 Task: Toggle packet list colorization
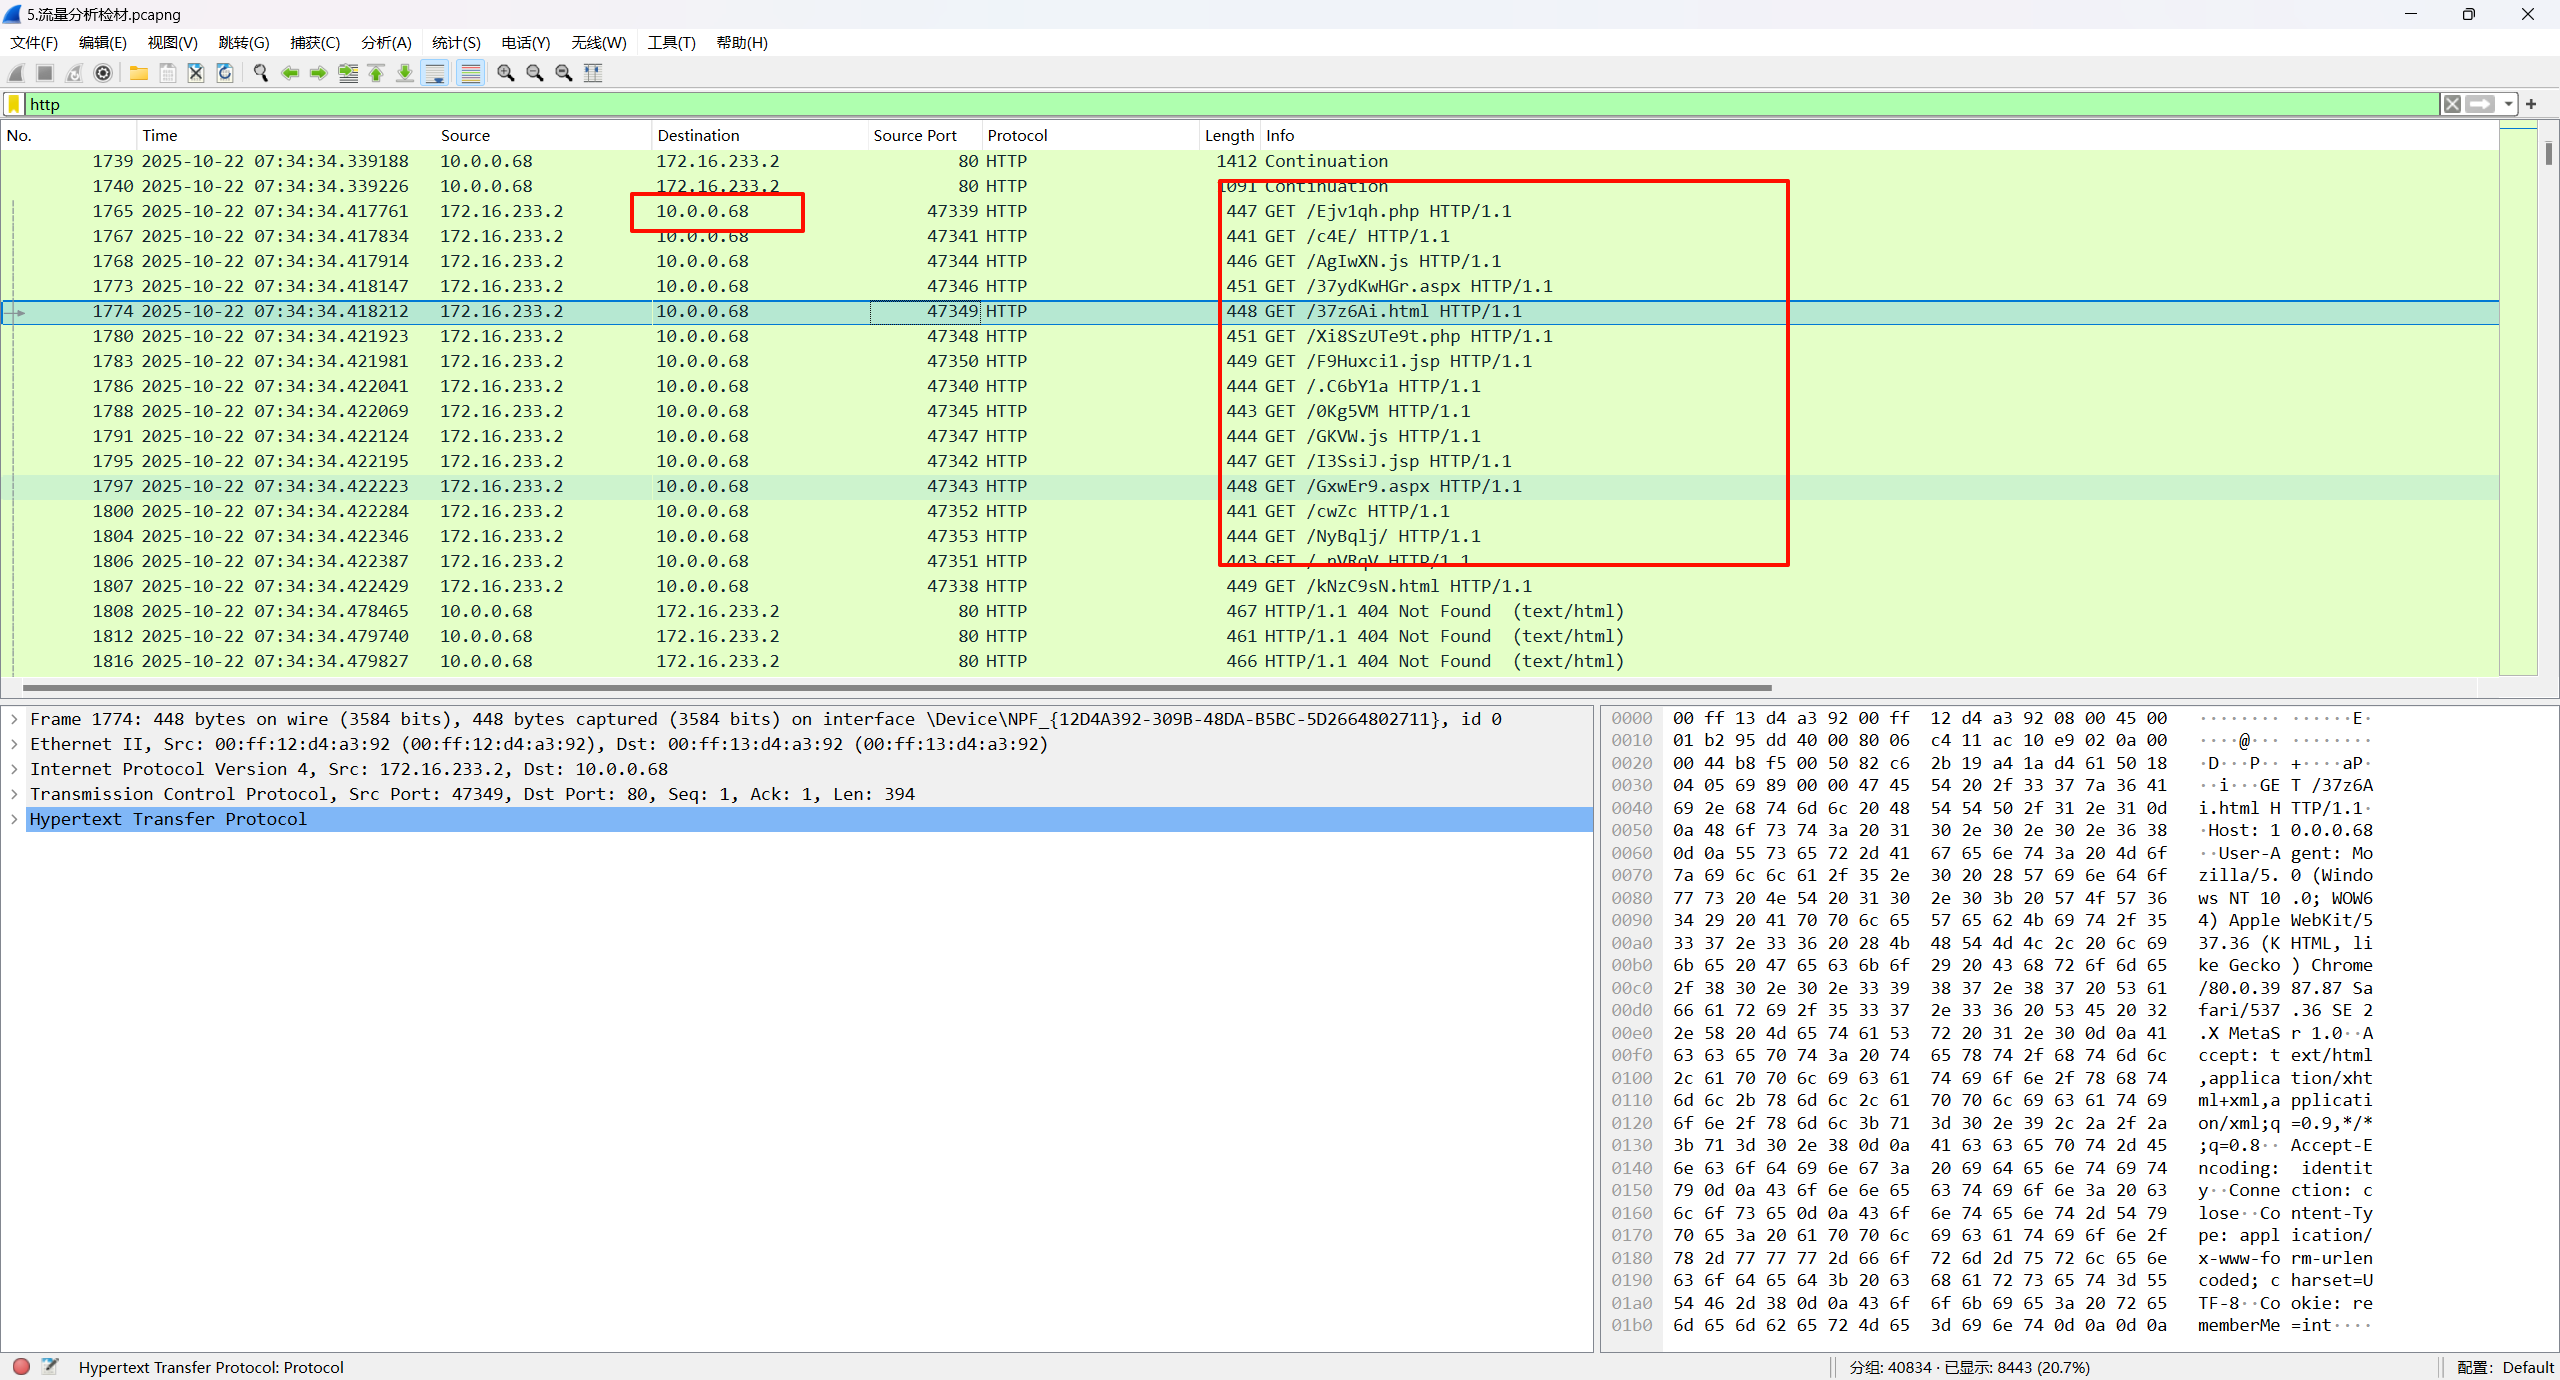470,73
